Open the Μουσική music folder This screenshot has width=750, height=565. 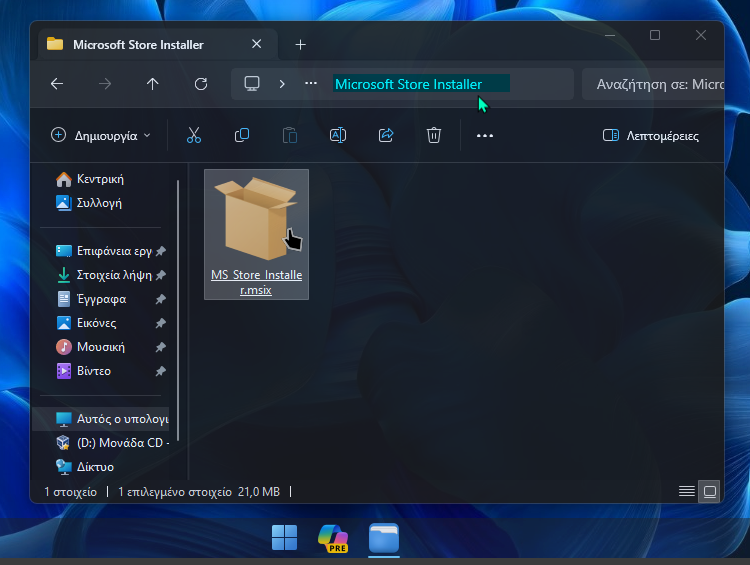pos(90,347)
